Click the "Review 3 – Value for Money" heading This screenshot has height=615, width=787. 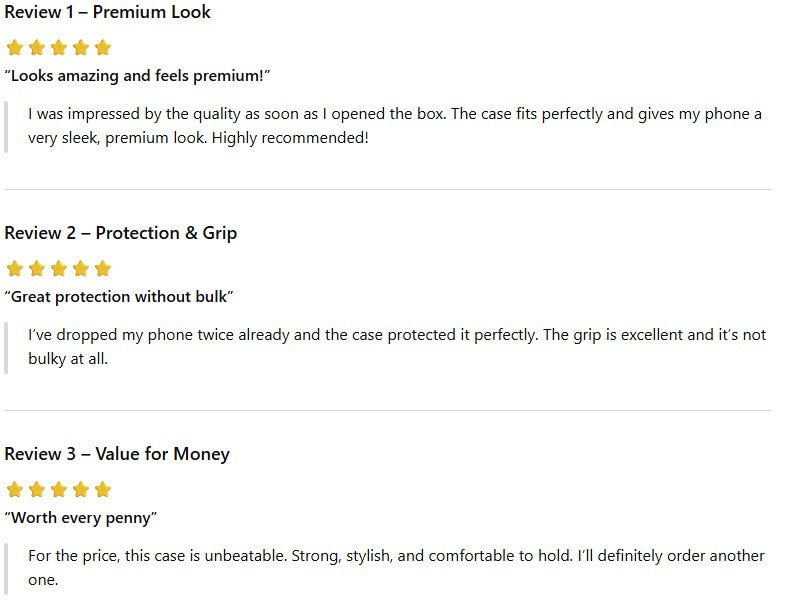[117, 454]
